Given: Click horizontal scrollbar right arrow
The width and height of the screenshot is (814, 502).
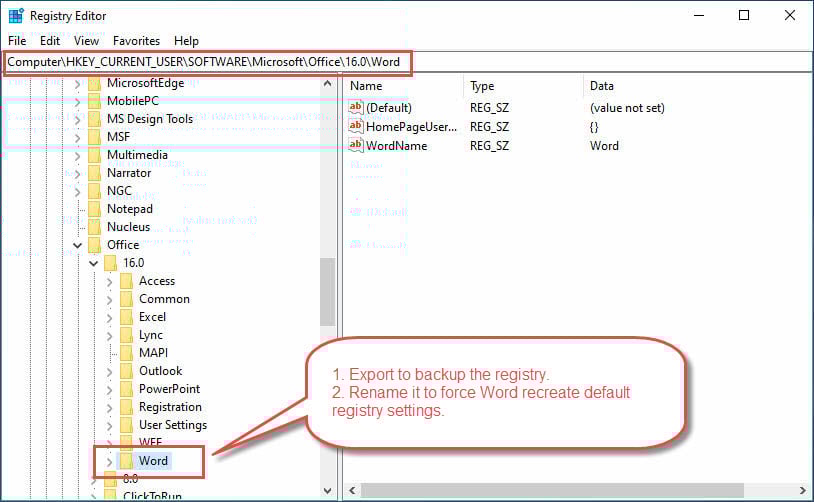Looking at the screenshot, I should (x=803, y=491).
